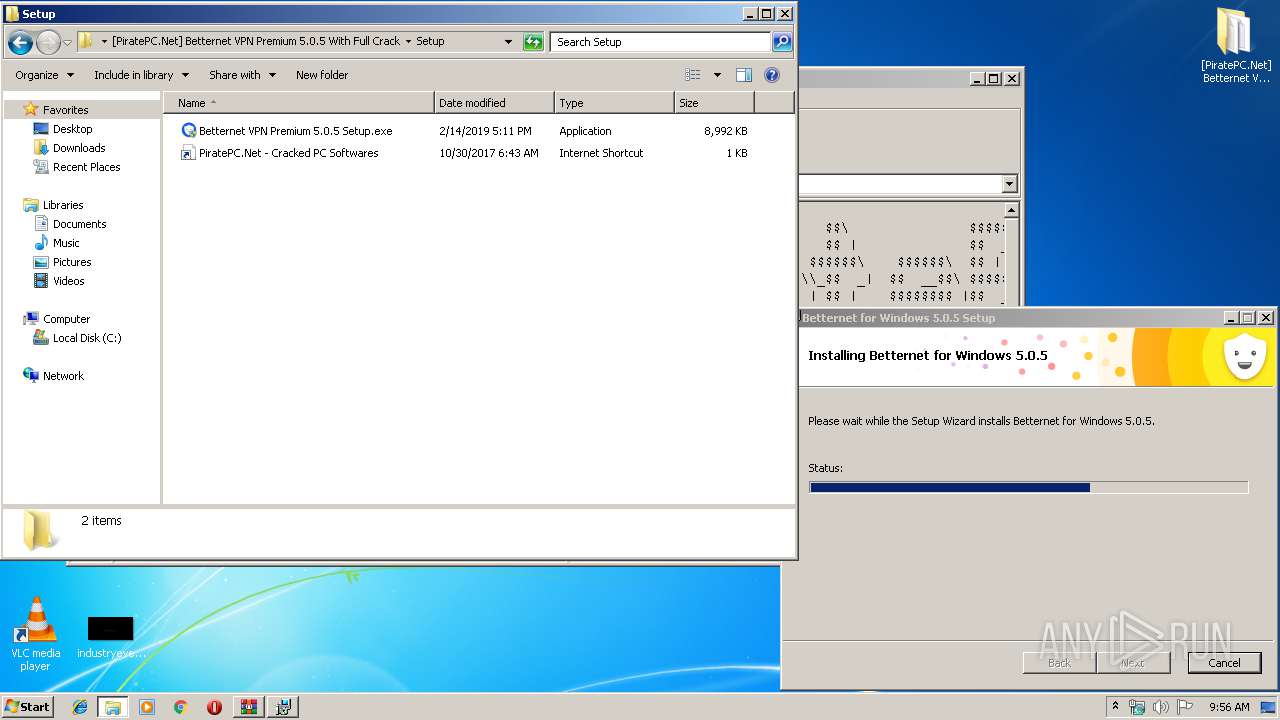Image resolution: width=1280 pixels, height=720 pixels.
Task: Go forward in the Explorer window
Action: 48,42
